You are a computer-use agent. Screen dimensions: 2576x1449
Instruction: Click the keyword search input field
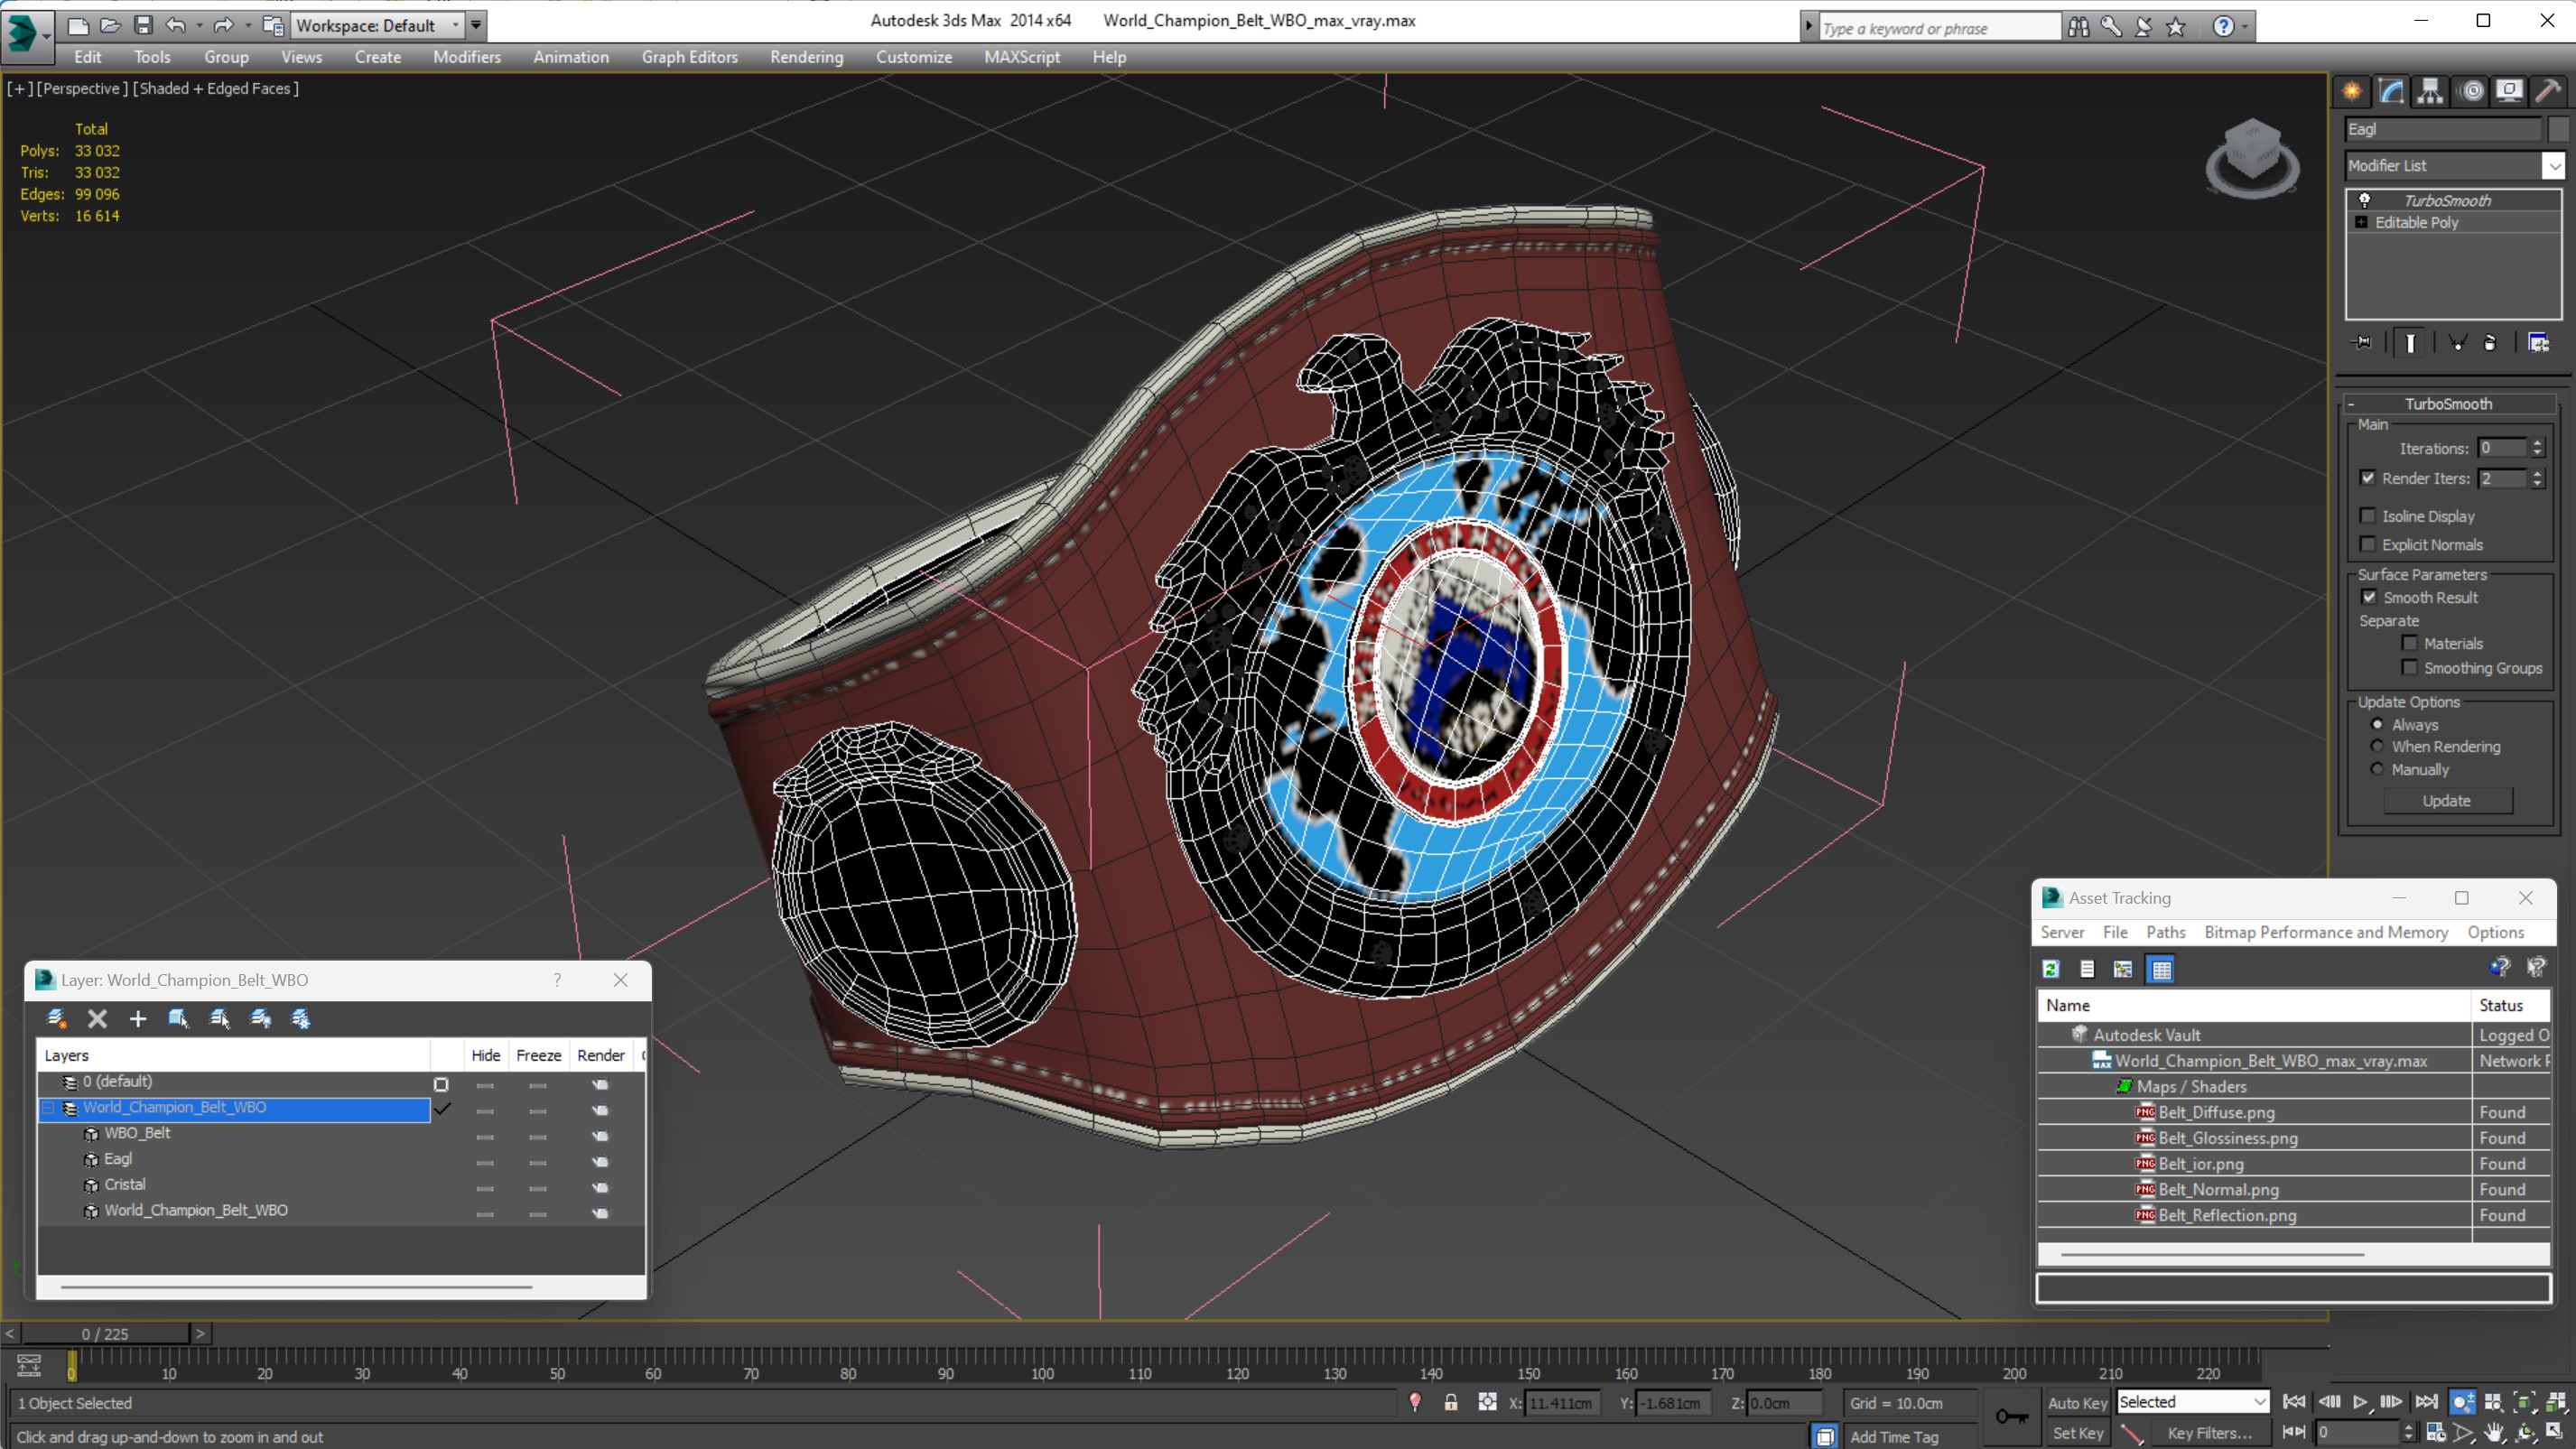pos(1938,28)
